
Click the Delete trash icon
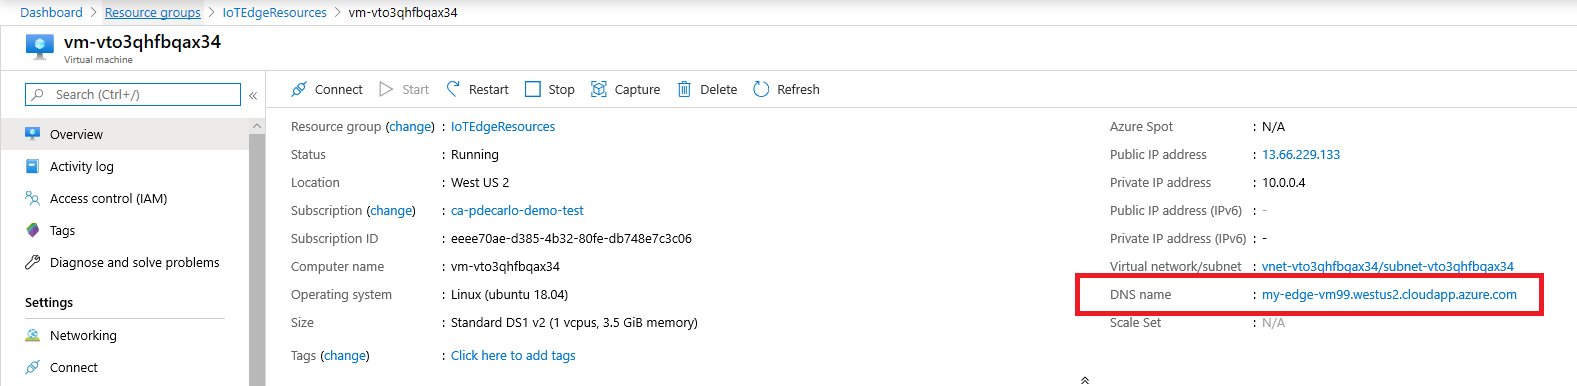684,89
